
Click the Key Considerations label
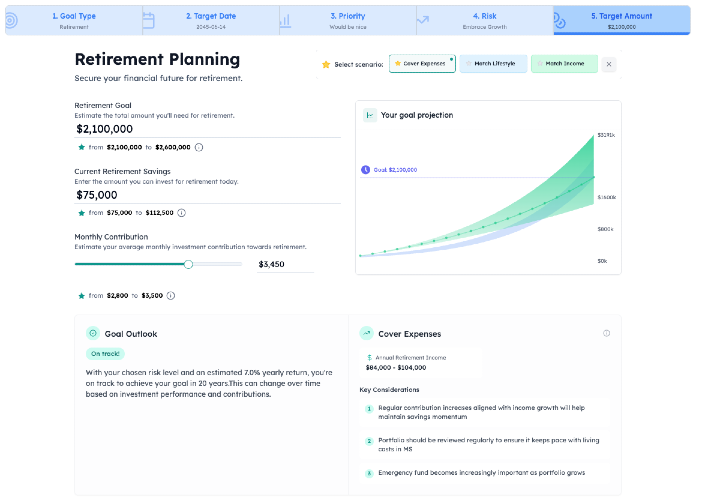[389, 390]
